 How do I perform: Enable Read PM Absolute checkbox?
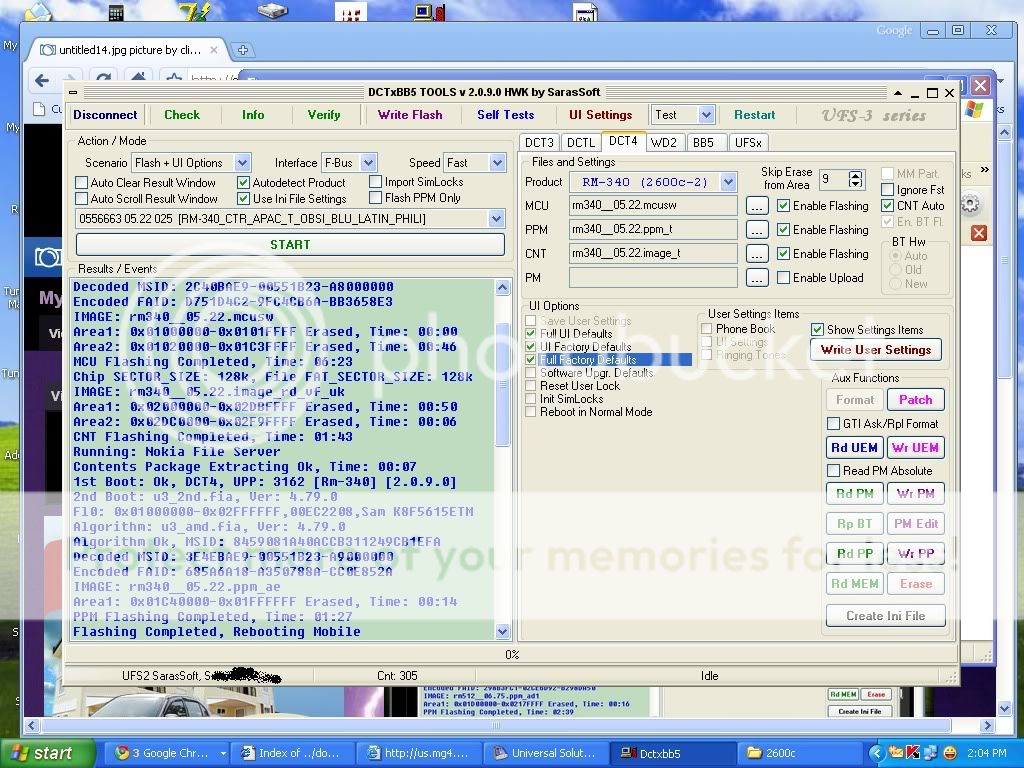click(833, 471)
